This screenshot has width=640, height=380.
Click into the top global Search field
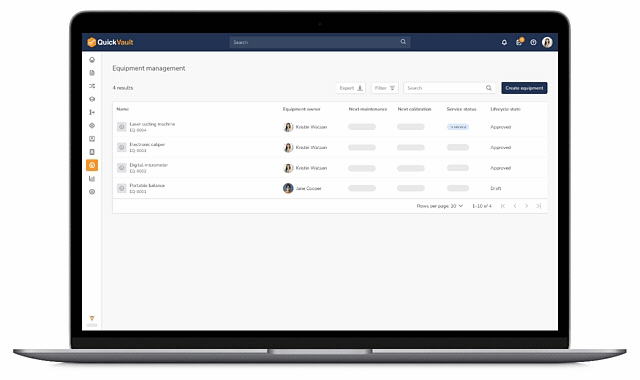[320, 42]
